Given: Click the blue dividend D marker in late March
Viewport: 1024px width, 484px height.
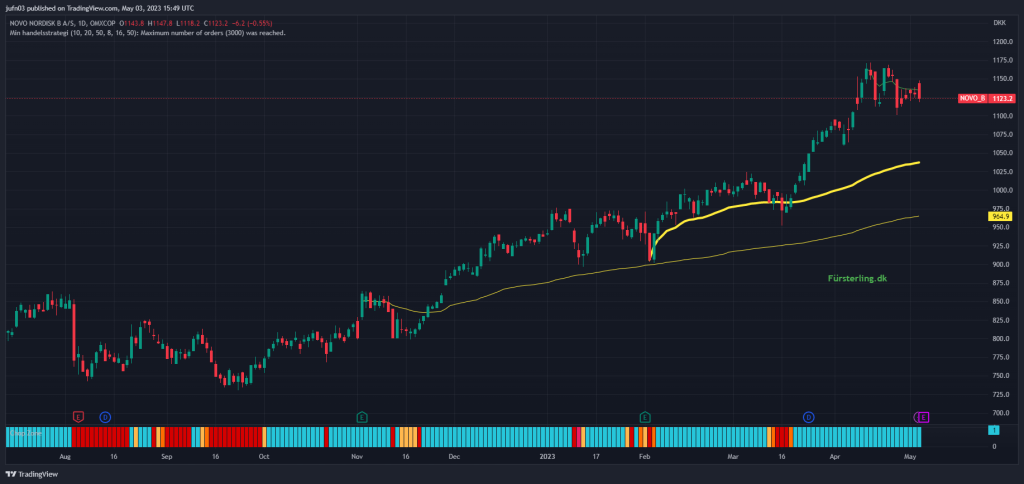Looking at the screenshot, I should point(808,417).
